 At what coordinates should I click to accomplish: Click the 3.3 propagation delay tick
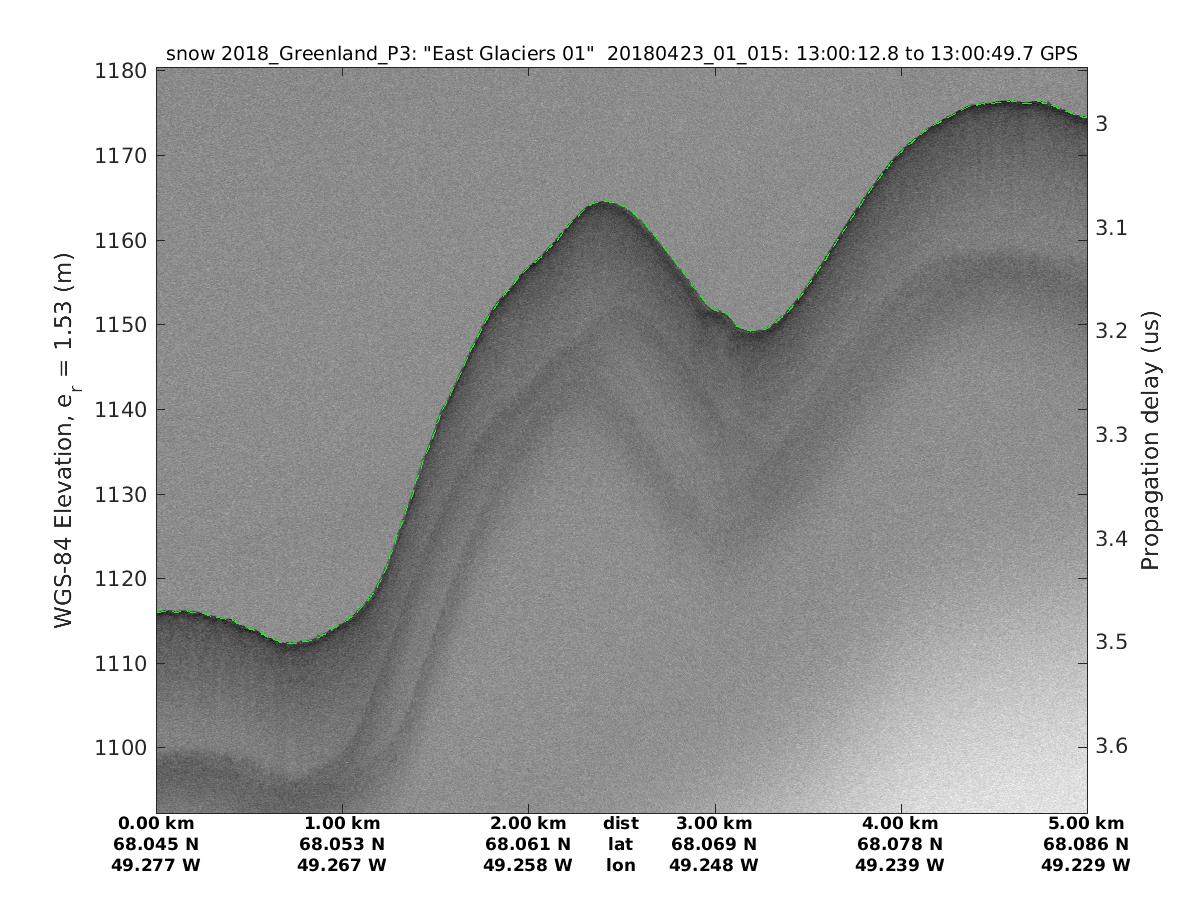point(1106,435)
